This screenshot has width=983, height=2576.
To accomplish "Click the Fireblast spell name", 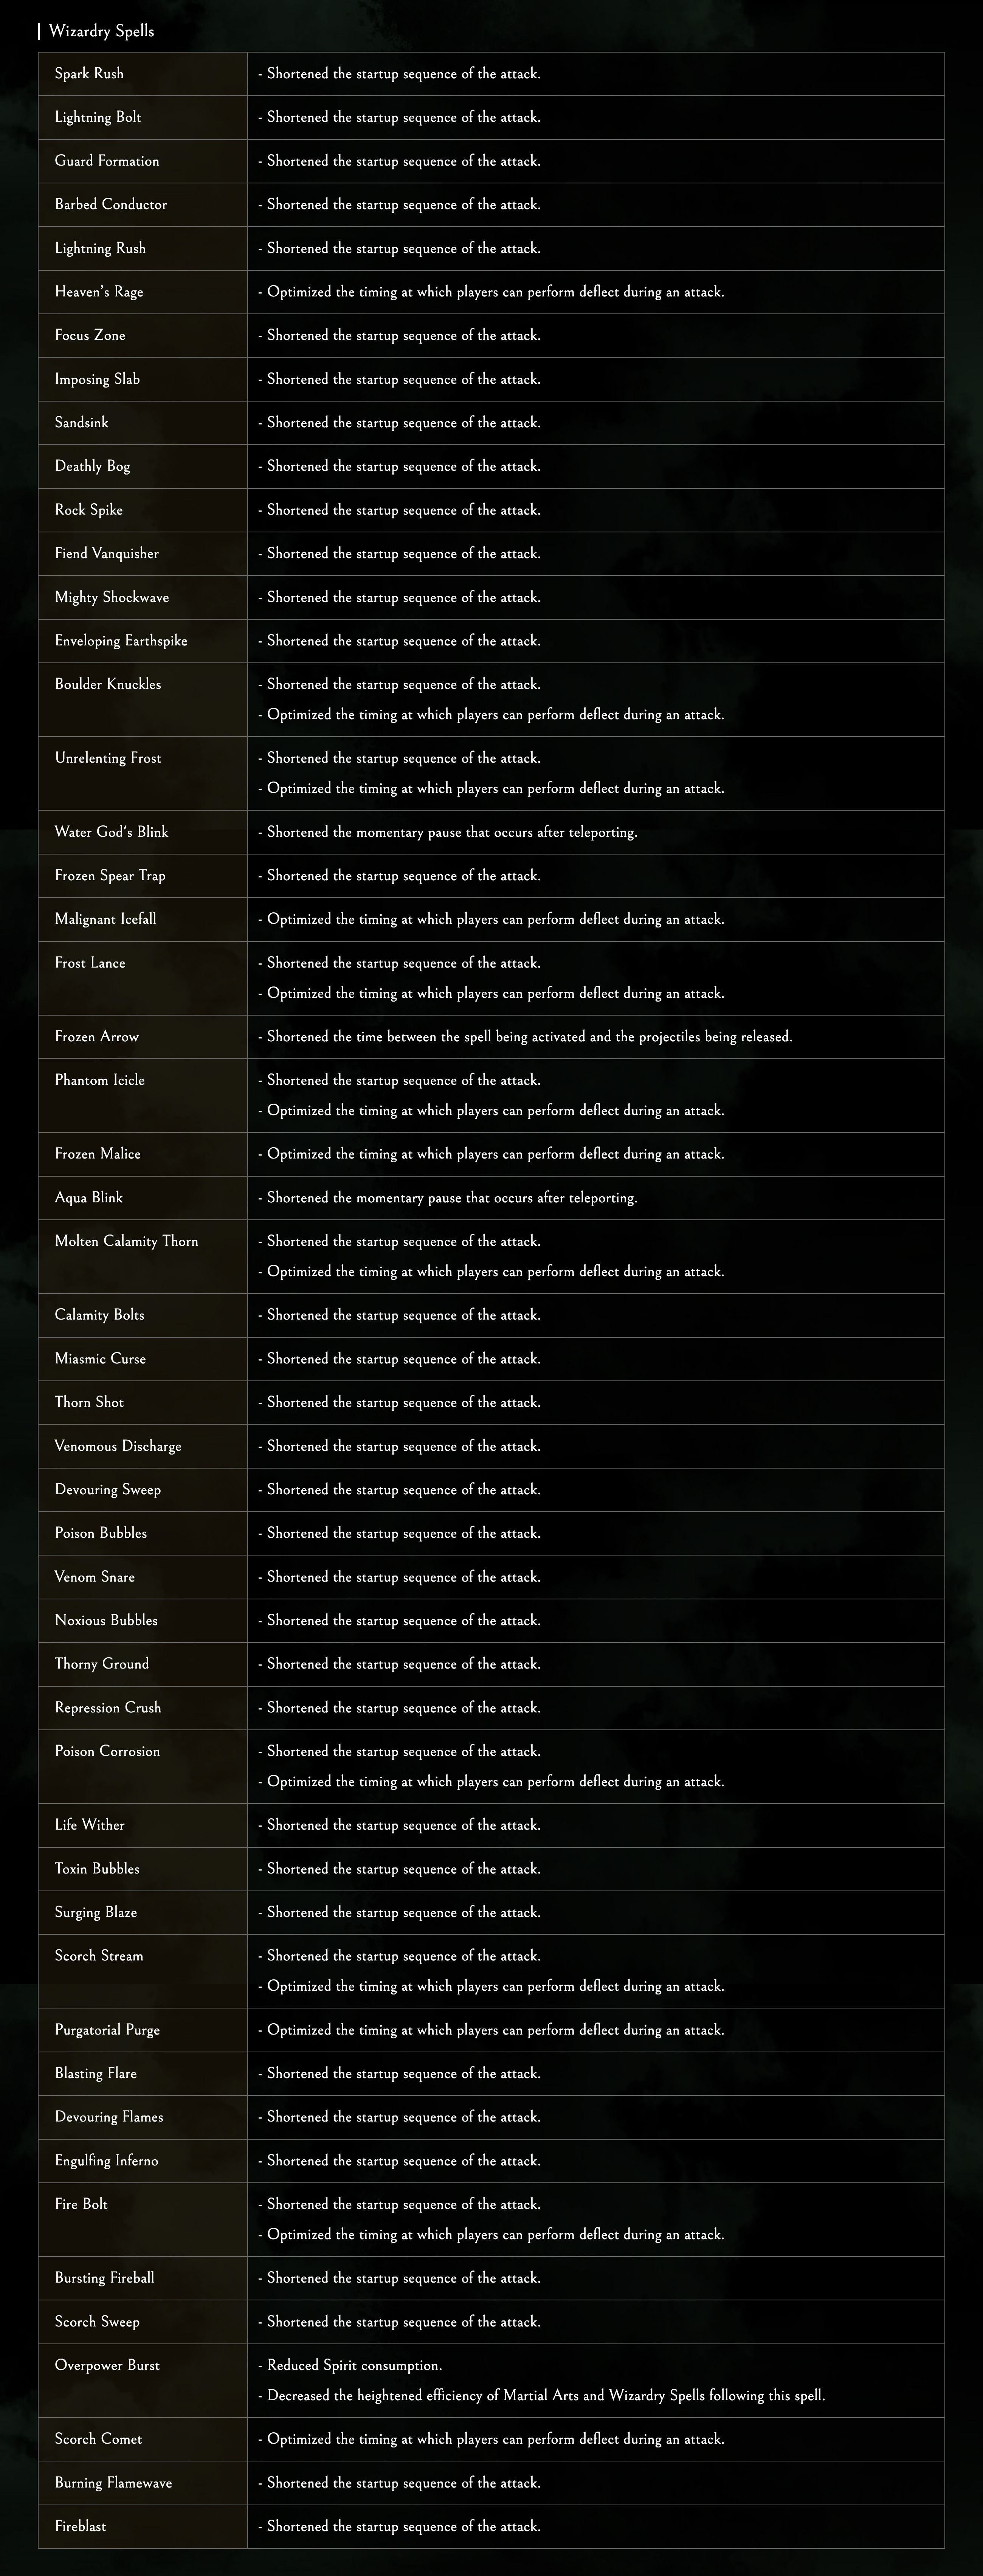I will click(80, 2526).
